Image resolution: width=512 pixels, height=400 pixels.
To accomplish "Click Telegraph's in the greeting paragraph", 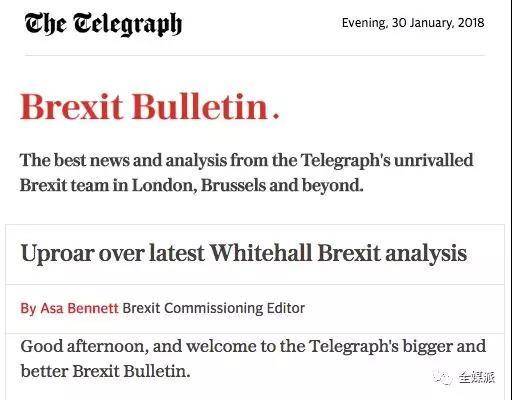I will point(354,346).
